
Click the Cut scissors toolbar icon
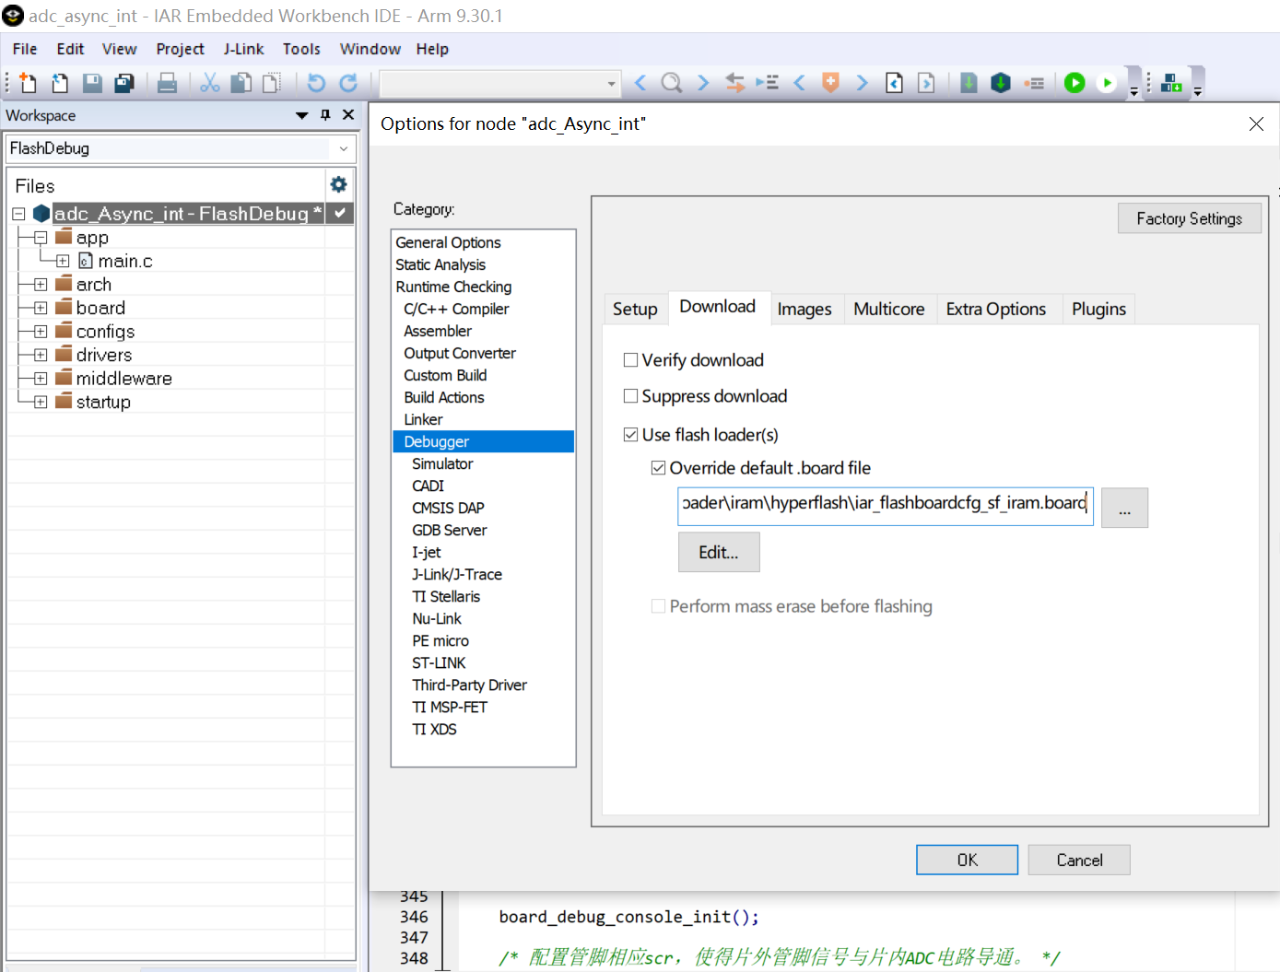[x=210, y=83]
